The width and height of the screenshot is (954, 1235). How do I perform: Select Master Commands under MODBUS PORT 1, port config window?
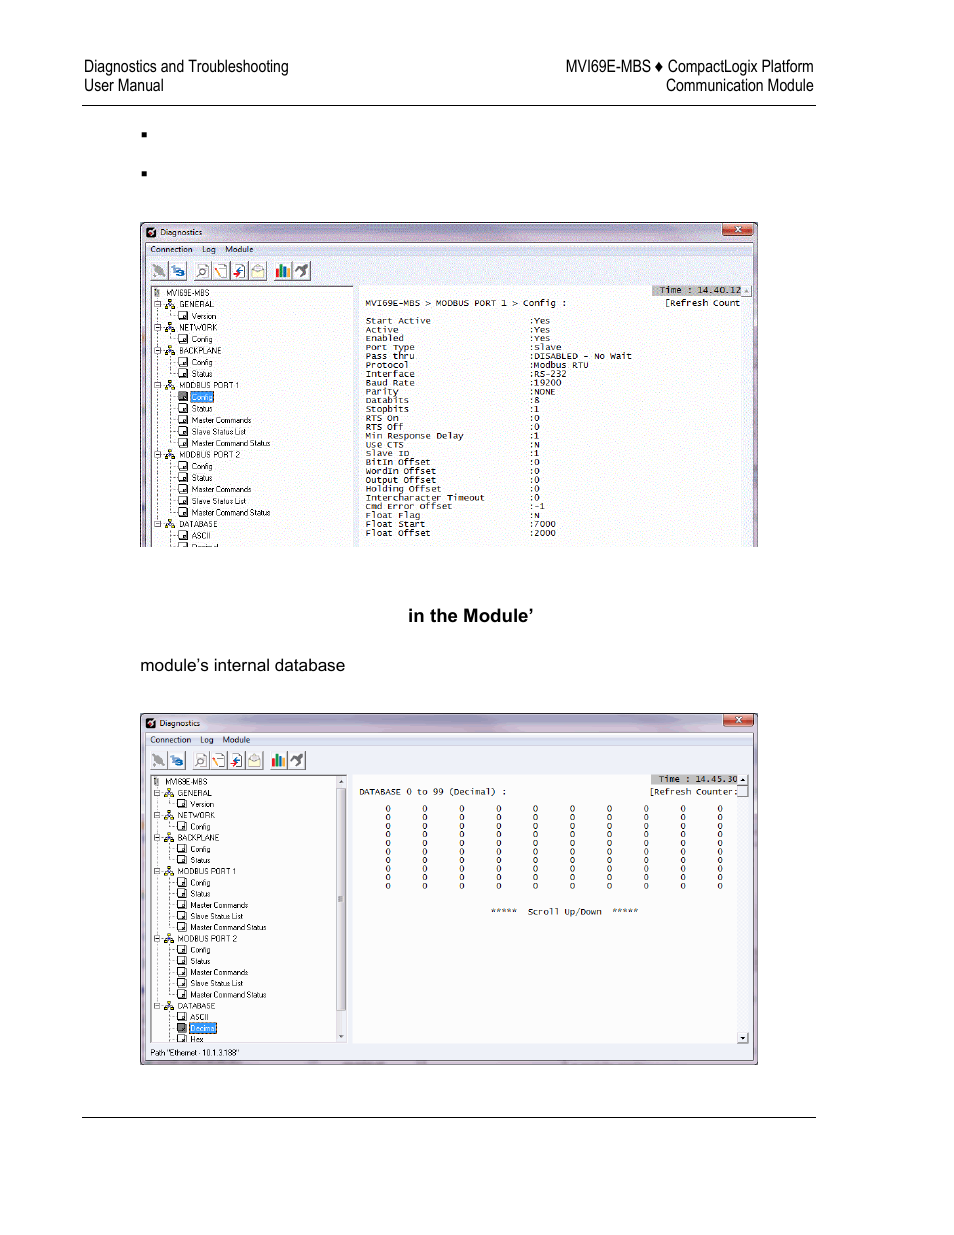click(221, 420)
